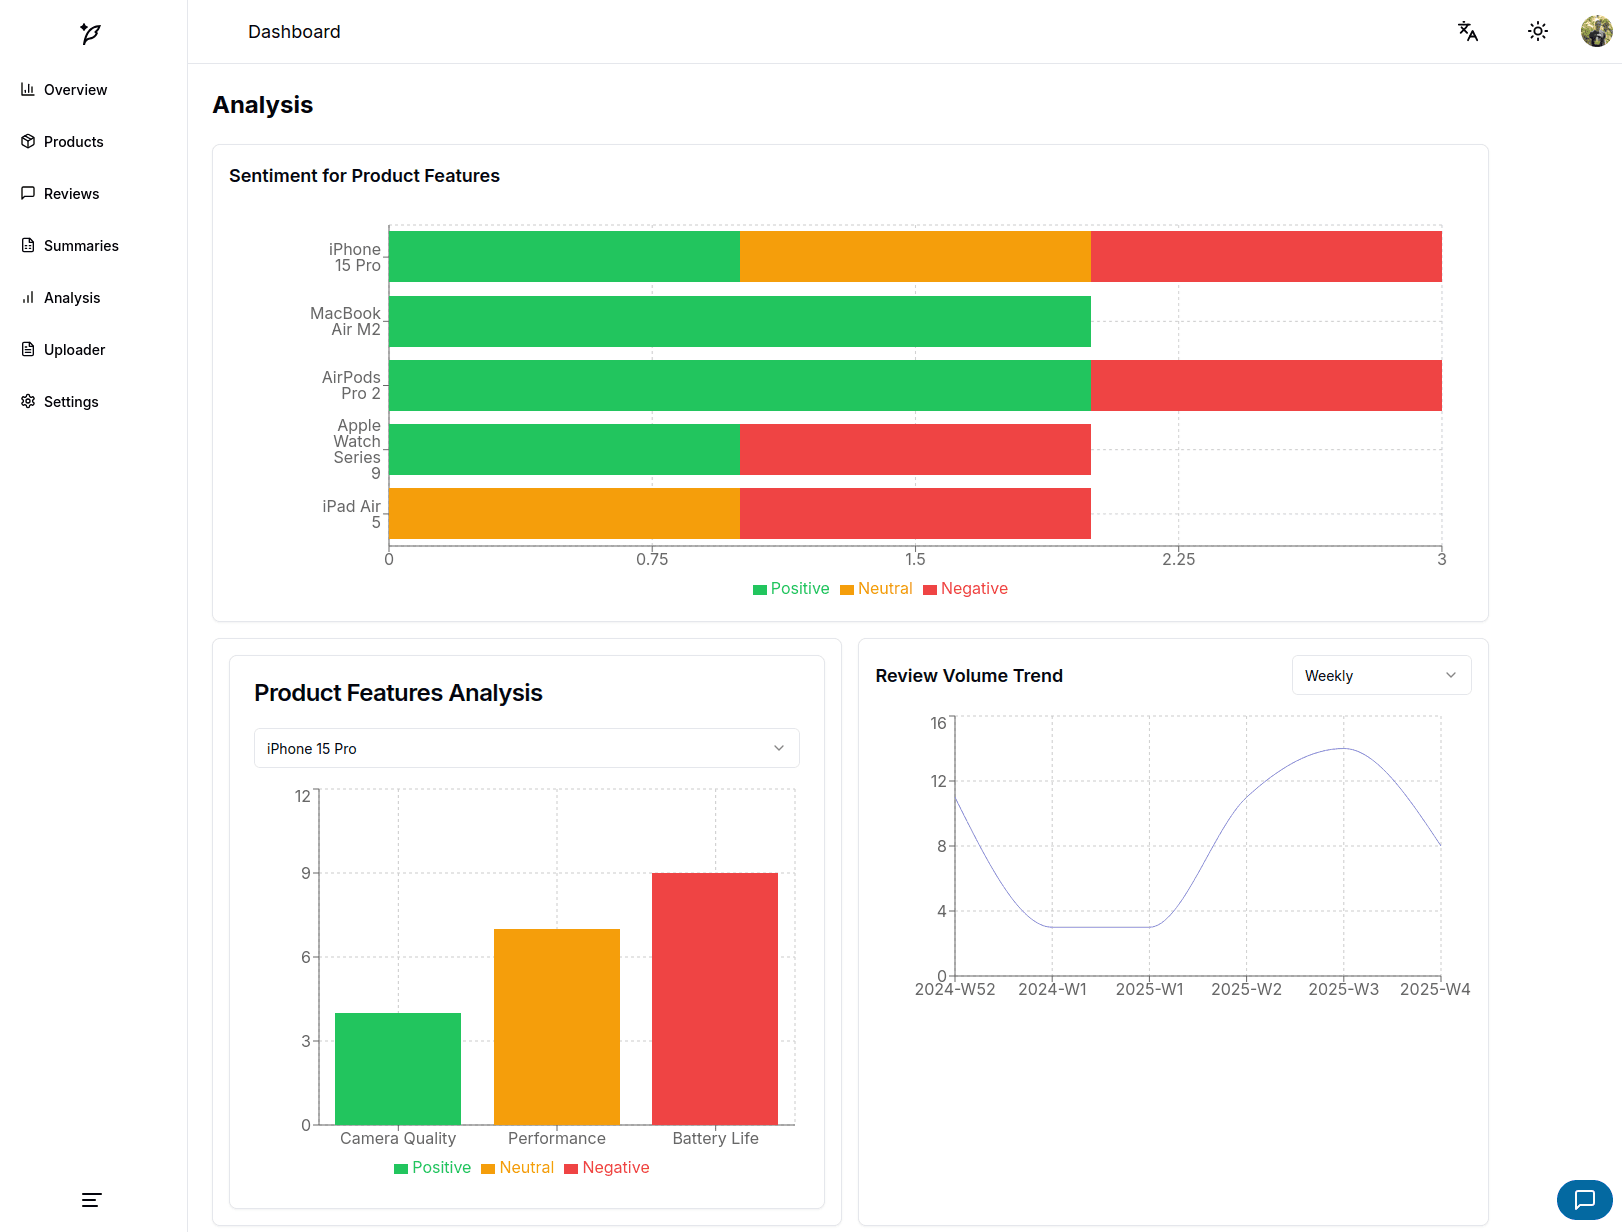1622x1232 pixels.
Task: Click Positive legend in sentiment chart
Action: [x=791, y=589]
